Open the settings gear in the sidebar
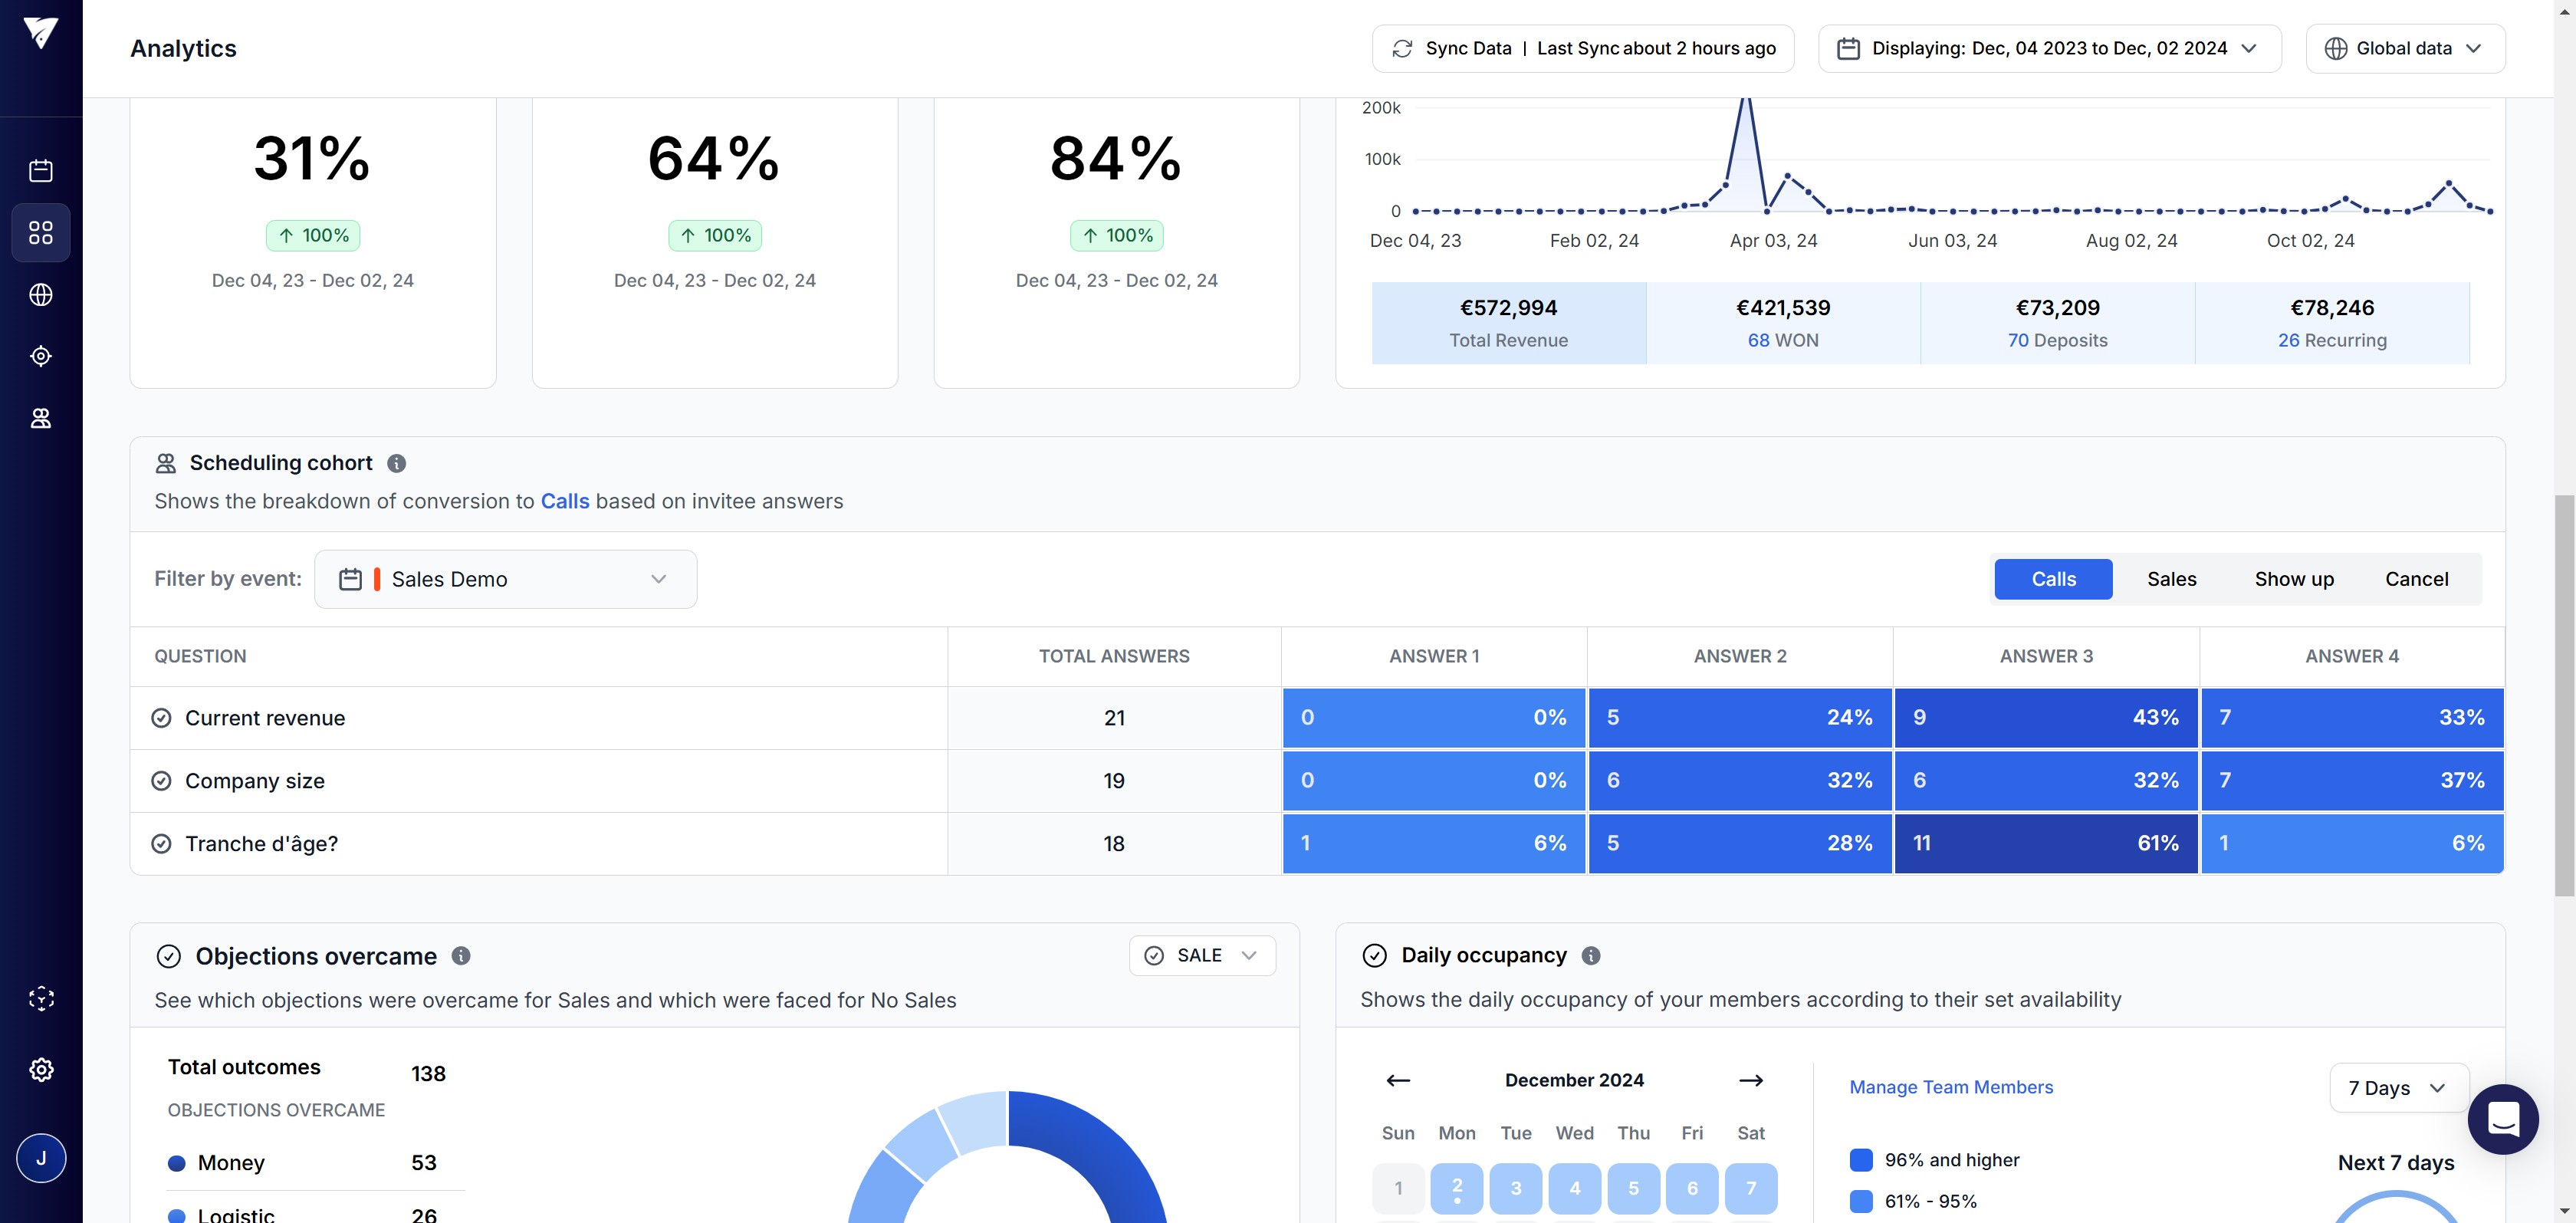Screen dimensions: 2576x1223 pyautogui.click(x=41, y=1070)
